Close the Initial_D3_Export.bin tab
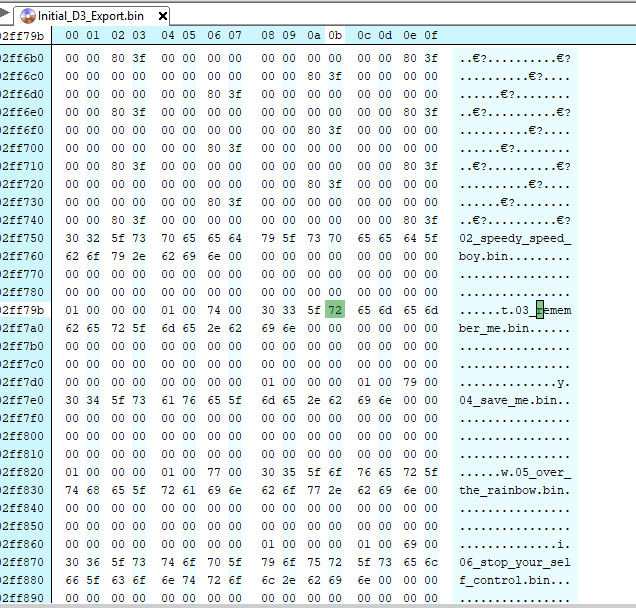 point(162,16)
